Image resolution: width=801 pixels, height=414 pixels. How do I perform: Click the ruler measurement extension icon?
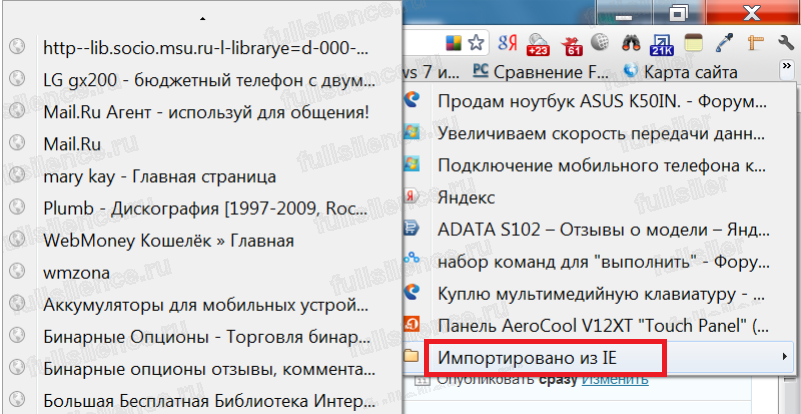(756, 44)
